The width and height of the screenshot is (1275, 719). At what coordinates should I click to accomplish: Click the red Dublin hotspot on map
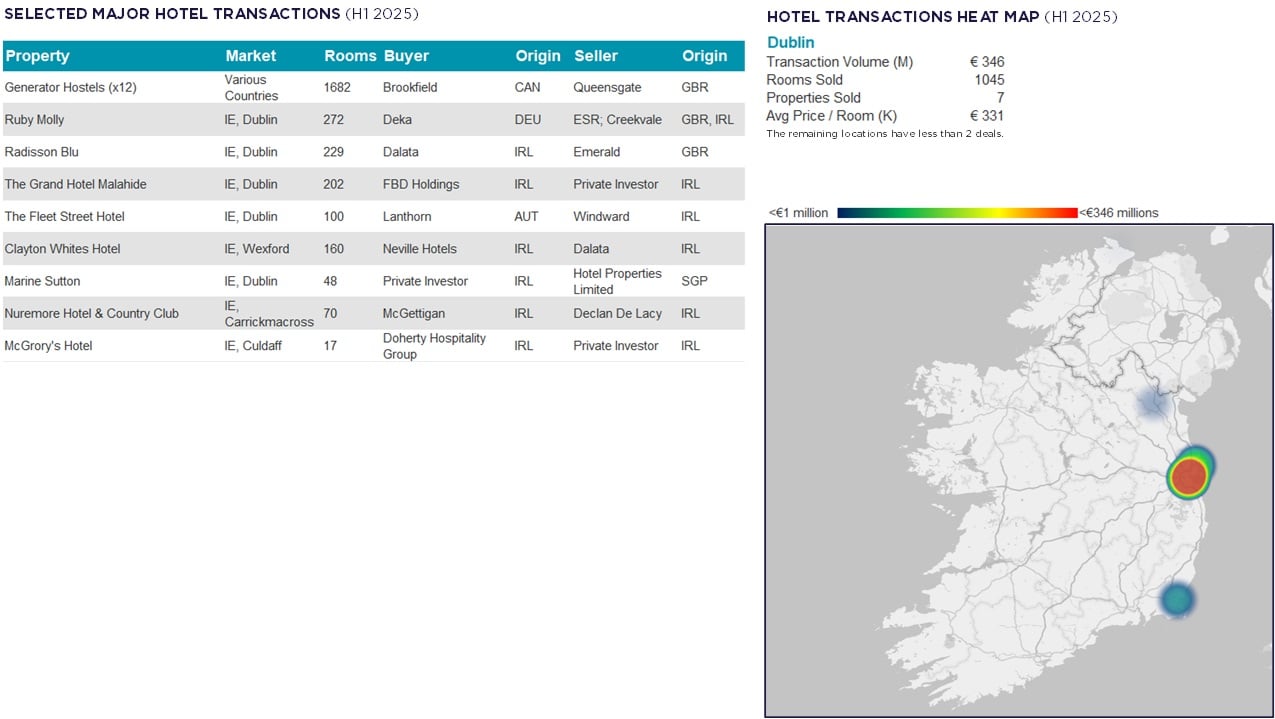tap(1188, 478)
